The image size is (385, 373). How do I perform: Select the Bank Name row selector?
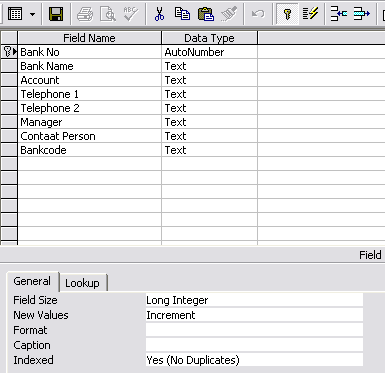[x=9, y=66]
